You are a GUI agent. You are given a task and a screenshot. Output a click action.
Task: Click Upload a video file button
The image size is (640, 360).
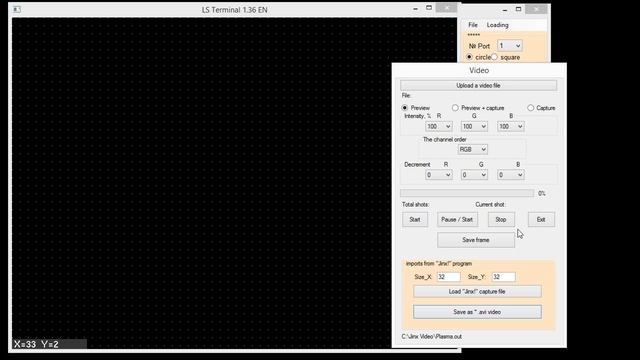click(x=478, y=85)
